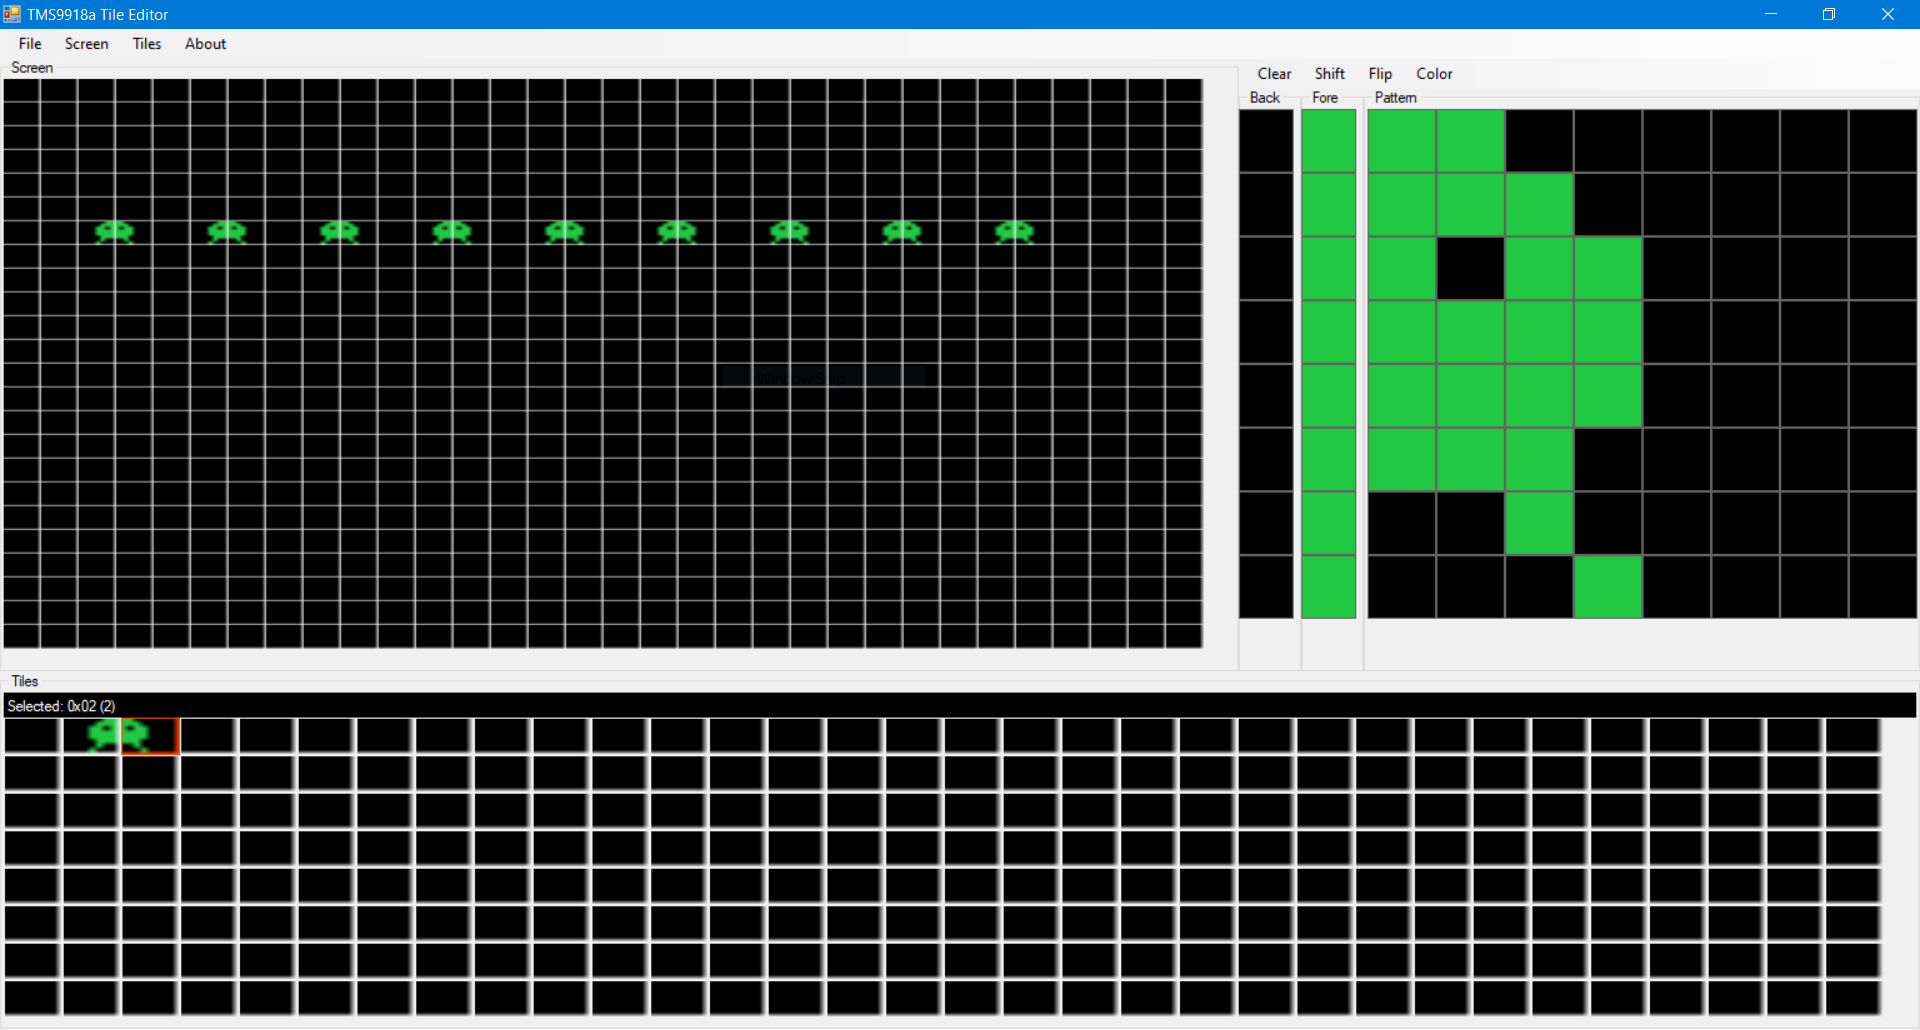This screenshot has height=1030, width=1920.
Task: Toggle the top-left pixel of the pattern editor
Action: 1402,141
